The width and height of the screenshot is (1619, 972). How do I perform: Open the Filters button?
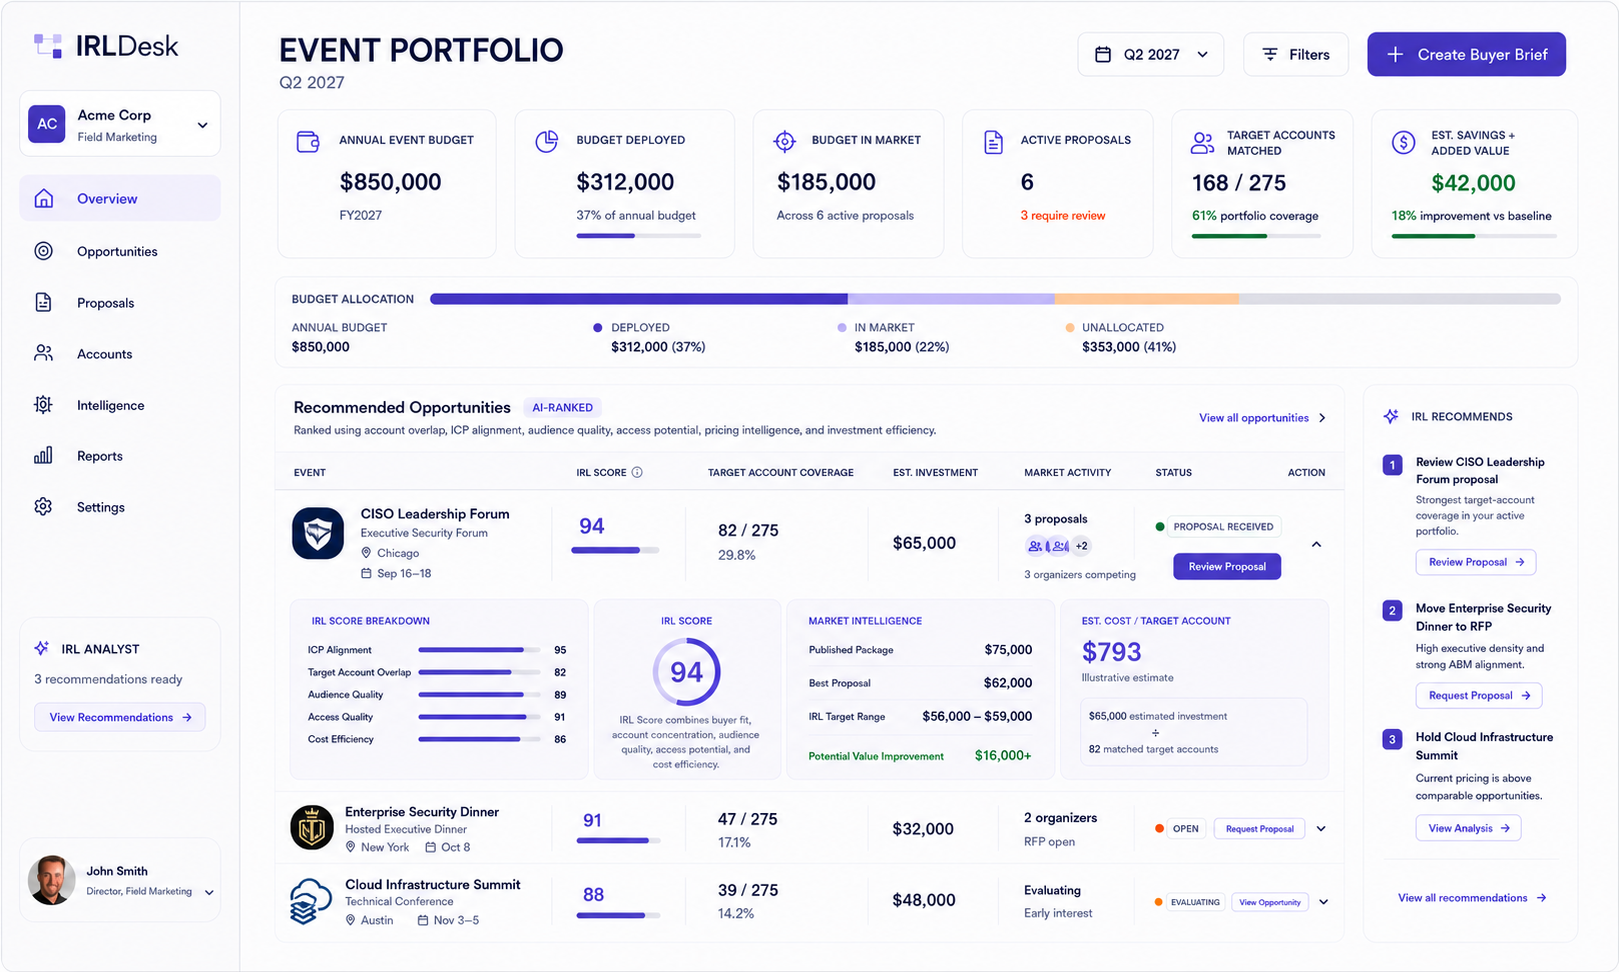tap(1296, 54)
